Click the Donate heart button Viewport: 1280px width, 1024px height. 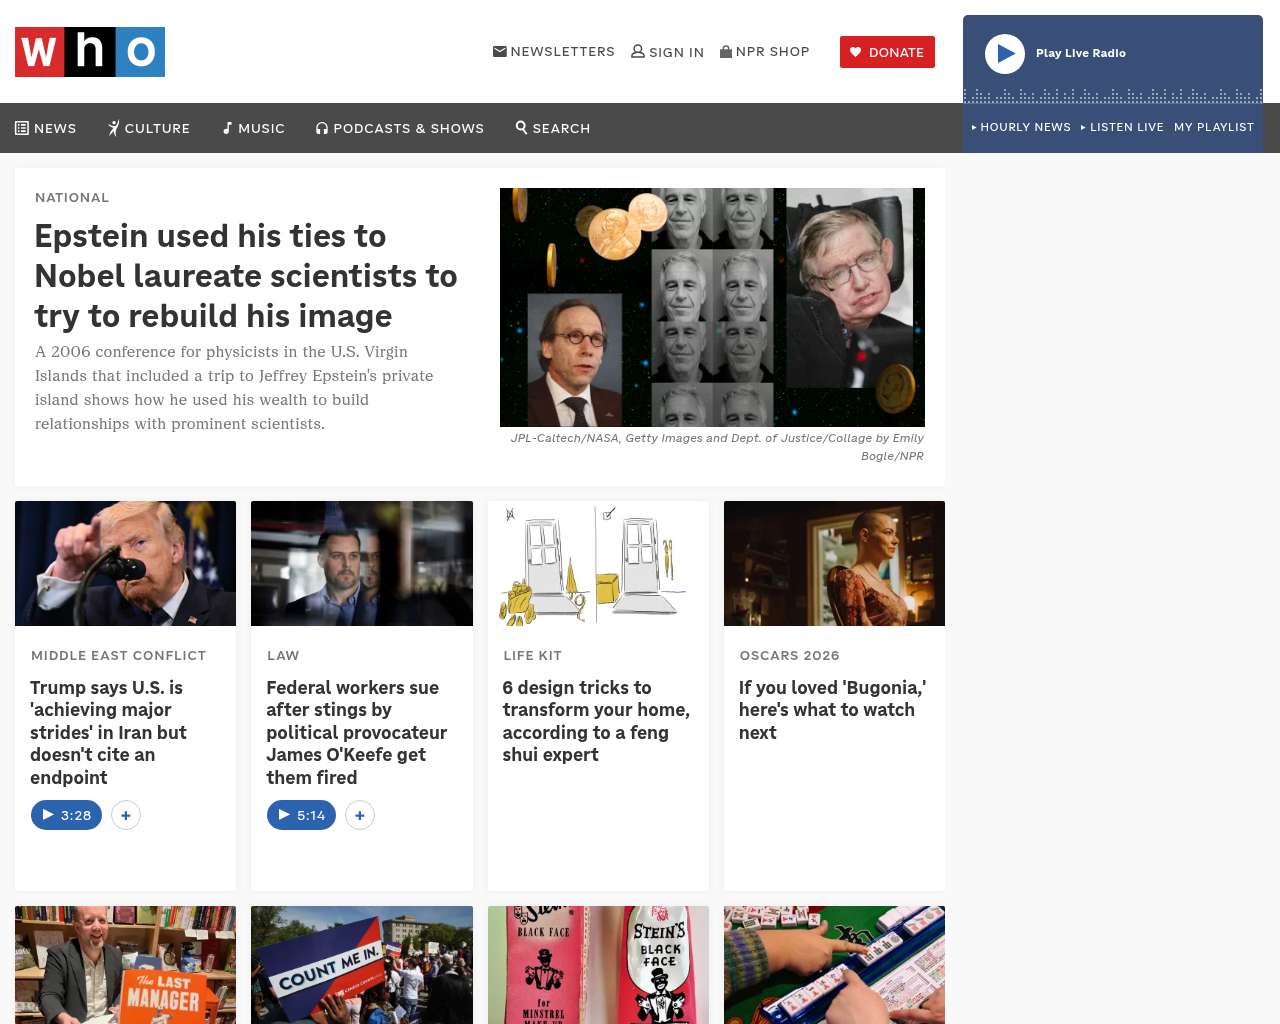[887, 52]
